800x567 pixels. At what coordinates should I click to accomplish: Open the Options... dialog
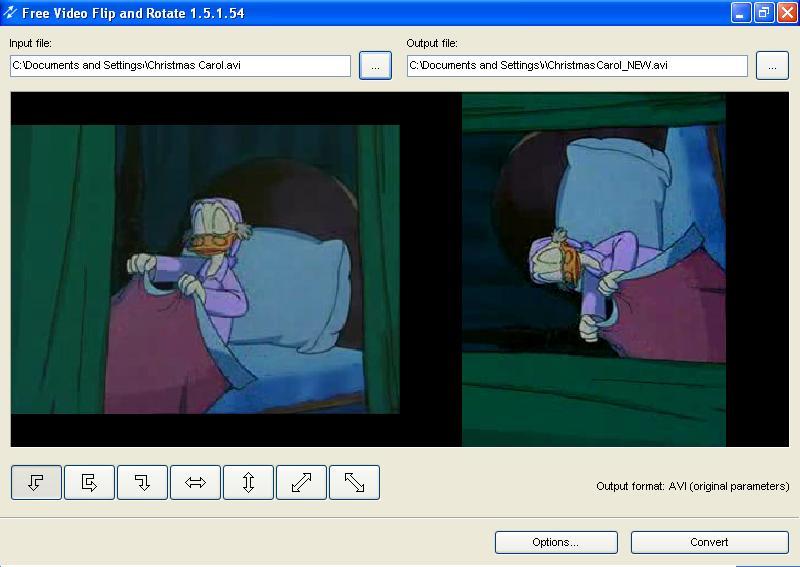[x=556, y=542]
